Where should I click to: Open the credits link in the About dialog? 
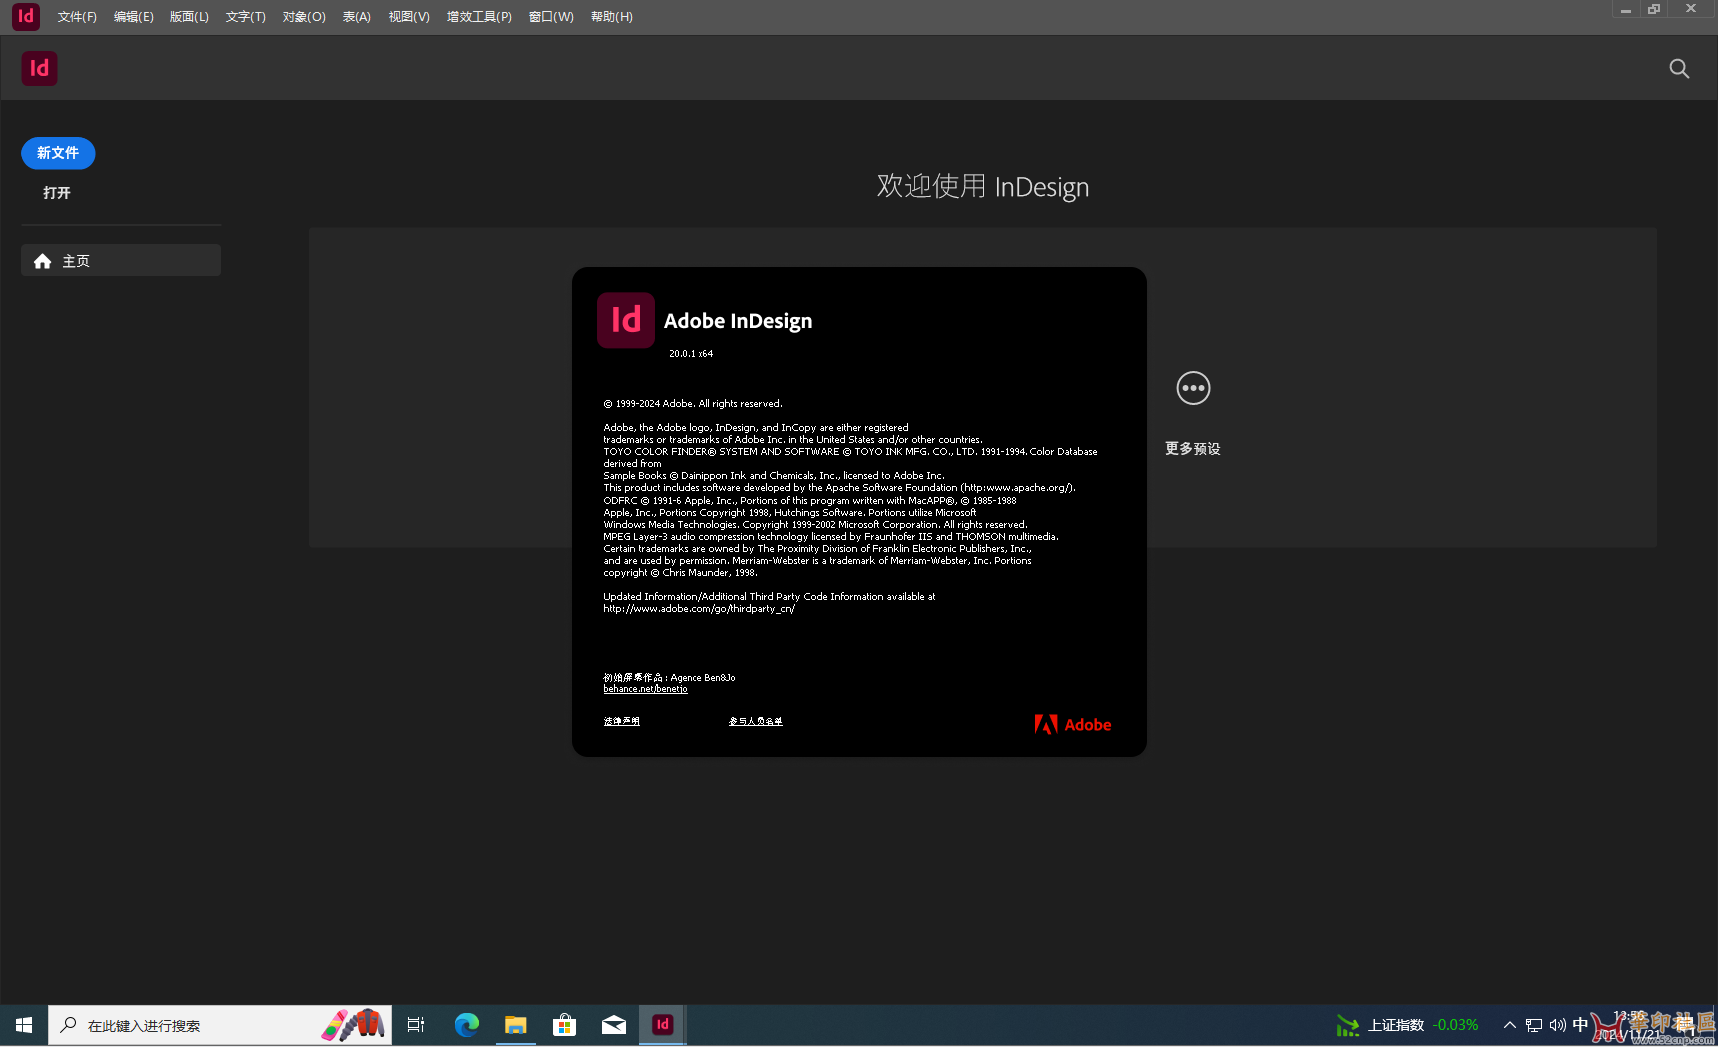click(756, 721)
